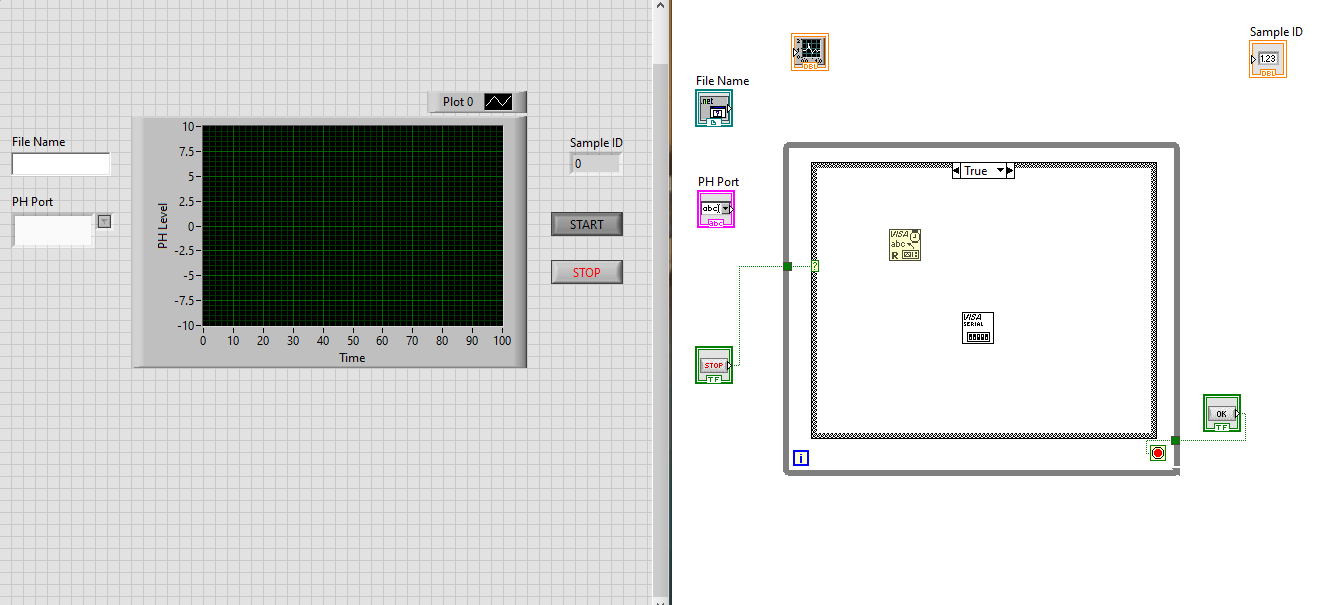Click the loop iteration terminal i
This screenshot has width=1319, height=605.
point(801,459)
